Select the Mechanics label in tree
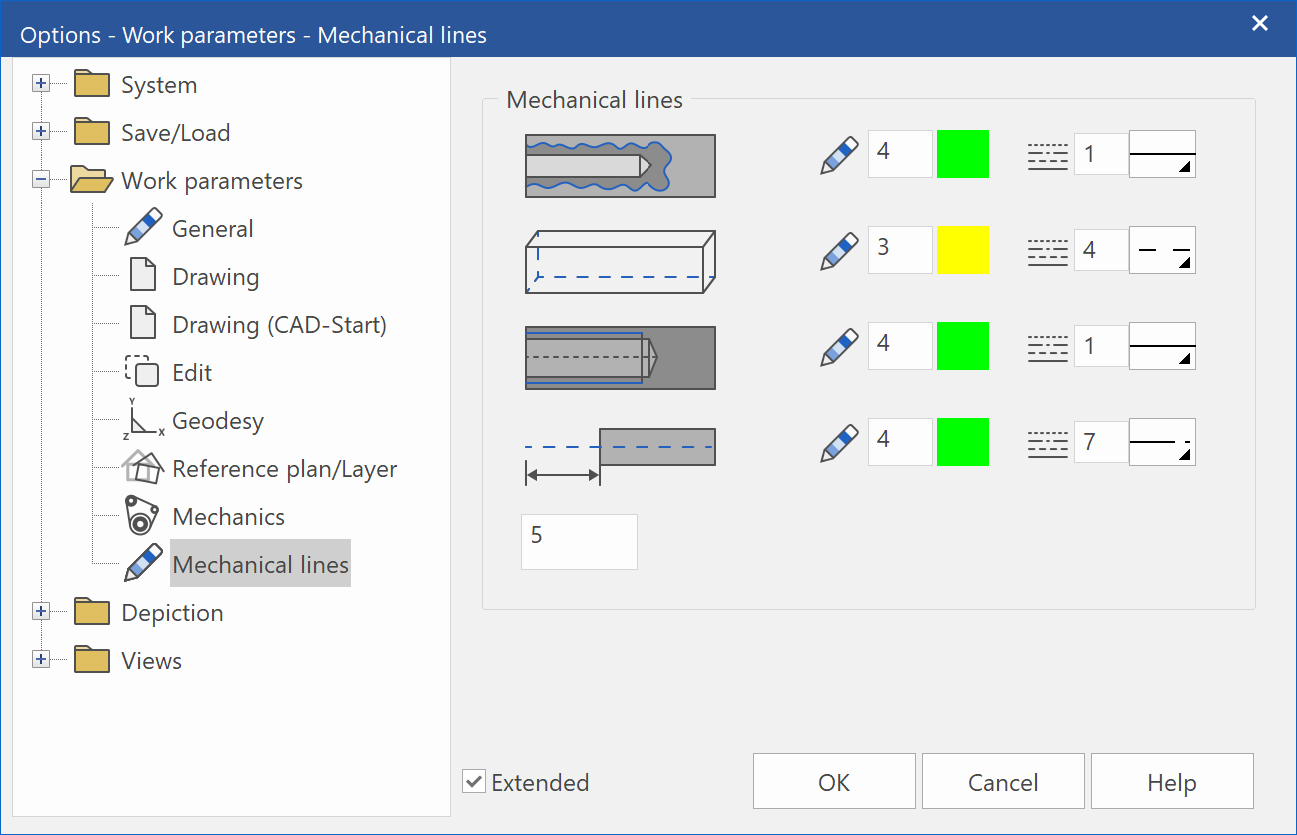This screenshot has height=835, width=1297. coord(229,517)
